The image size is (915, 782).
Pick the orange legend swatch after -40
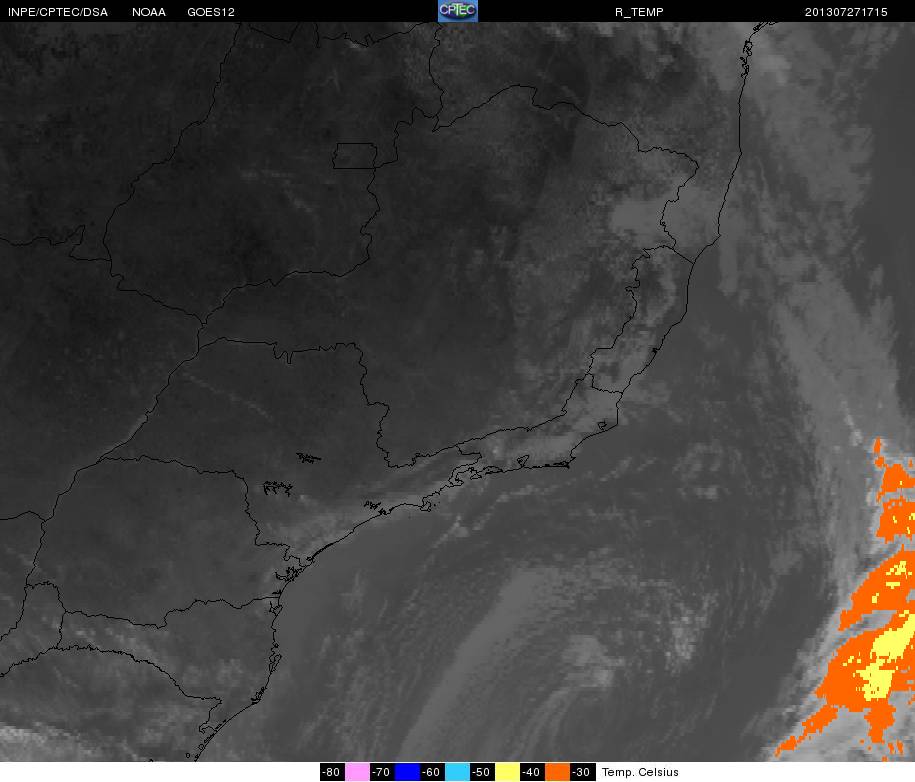click(x=557, y=772)
